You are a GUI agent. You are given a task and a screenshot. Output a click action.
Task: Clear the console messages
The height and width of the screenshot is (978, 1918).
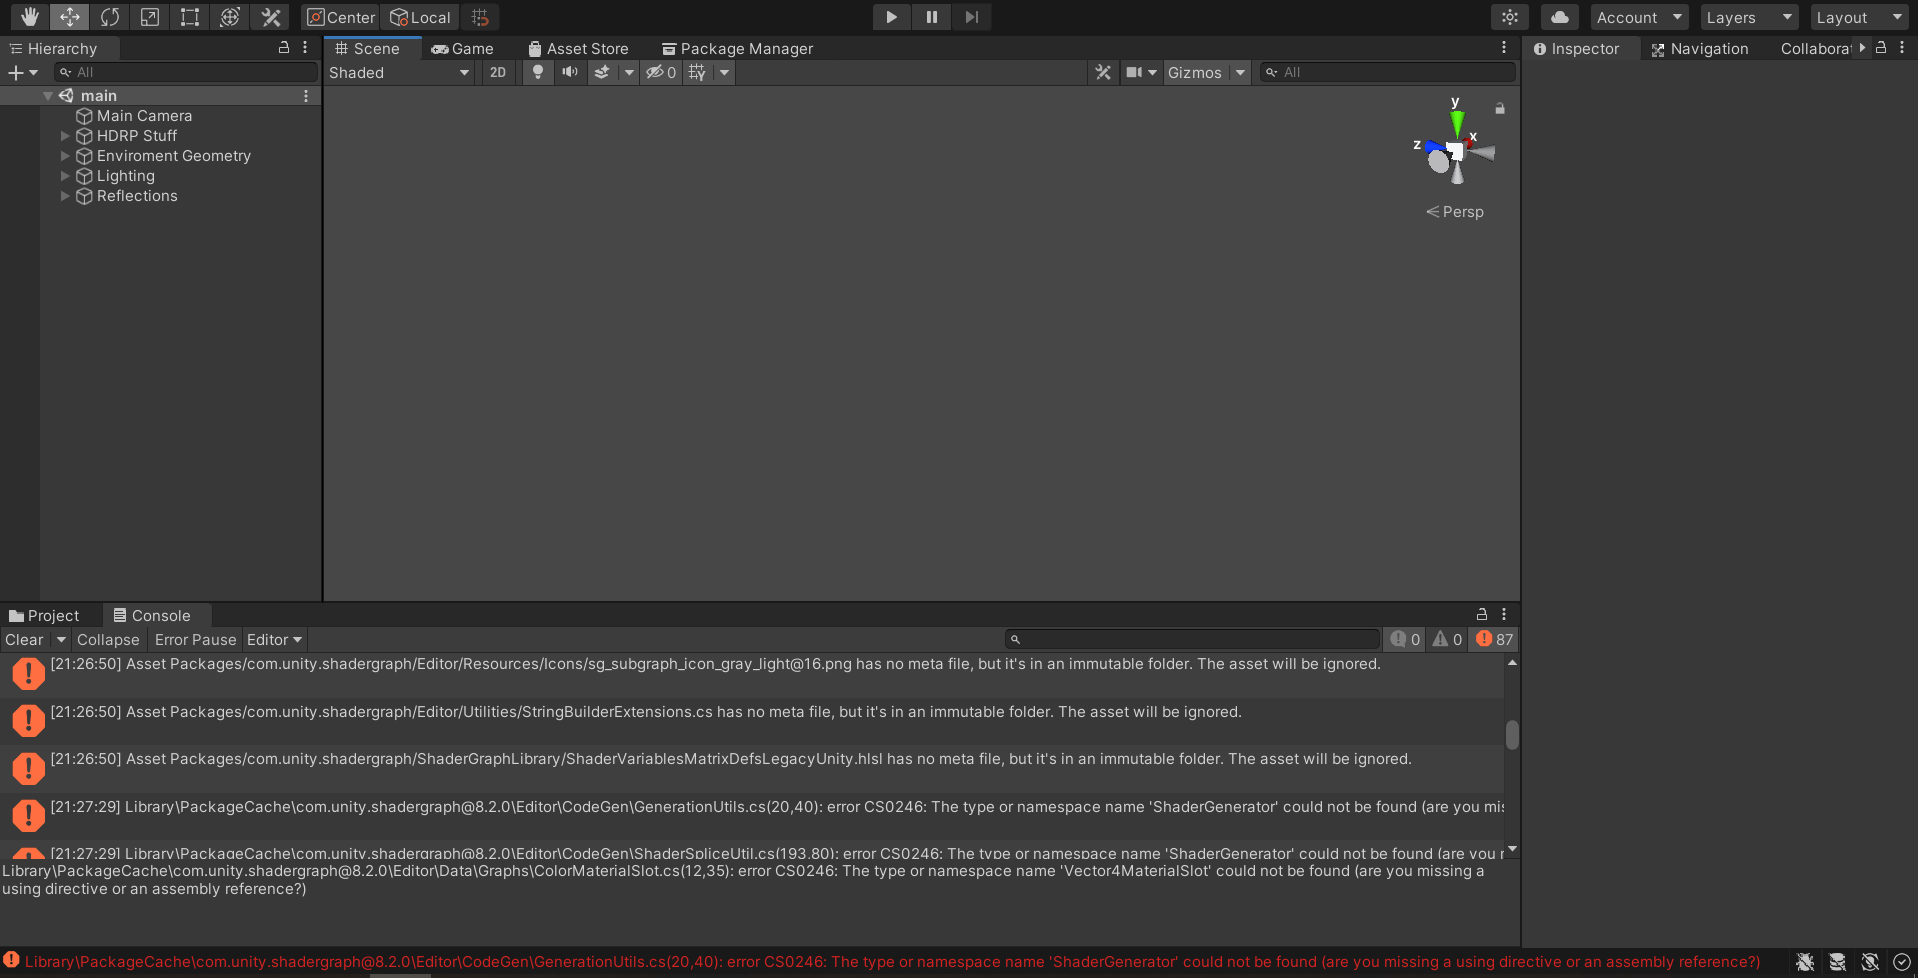tap(24, 640)
